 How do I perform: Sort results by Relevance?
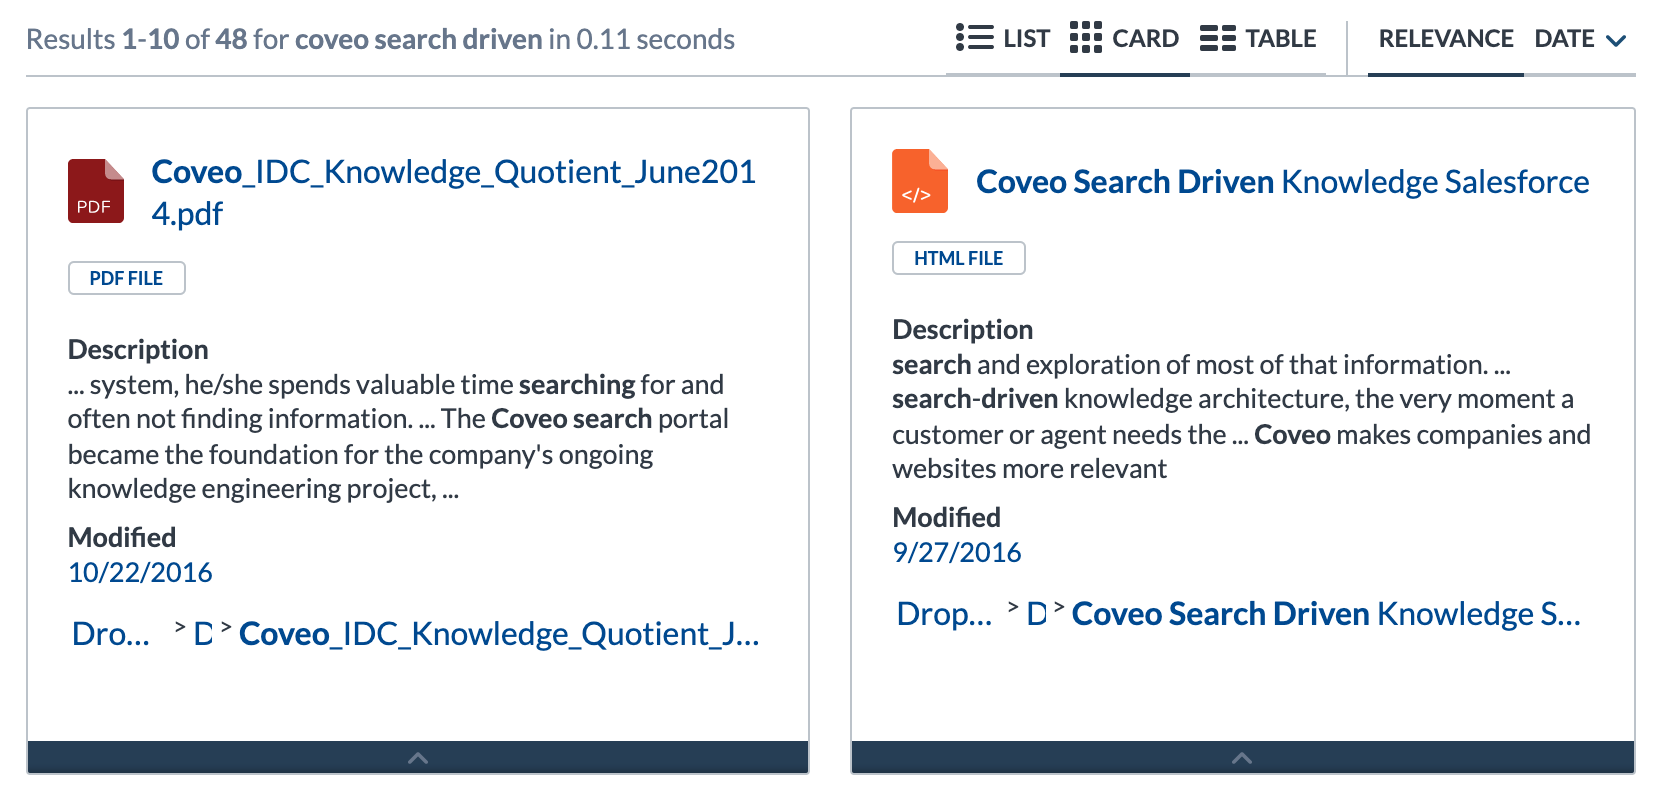click(x=1445, y=39)
